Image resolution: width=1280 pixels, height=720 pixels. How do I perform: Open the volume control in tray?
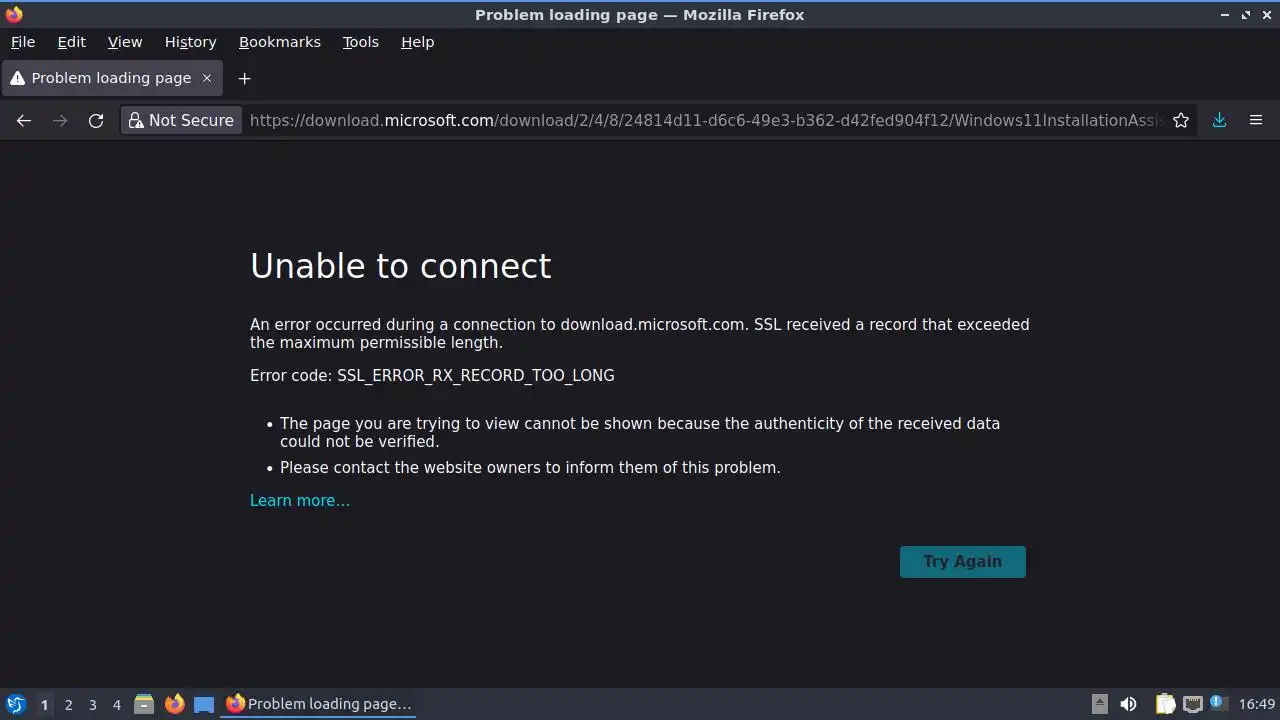(x=1128, y=704)
